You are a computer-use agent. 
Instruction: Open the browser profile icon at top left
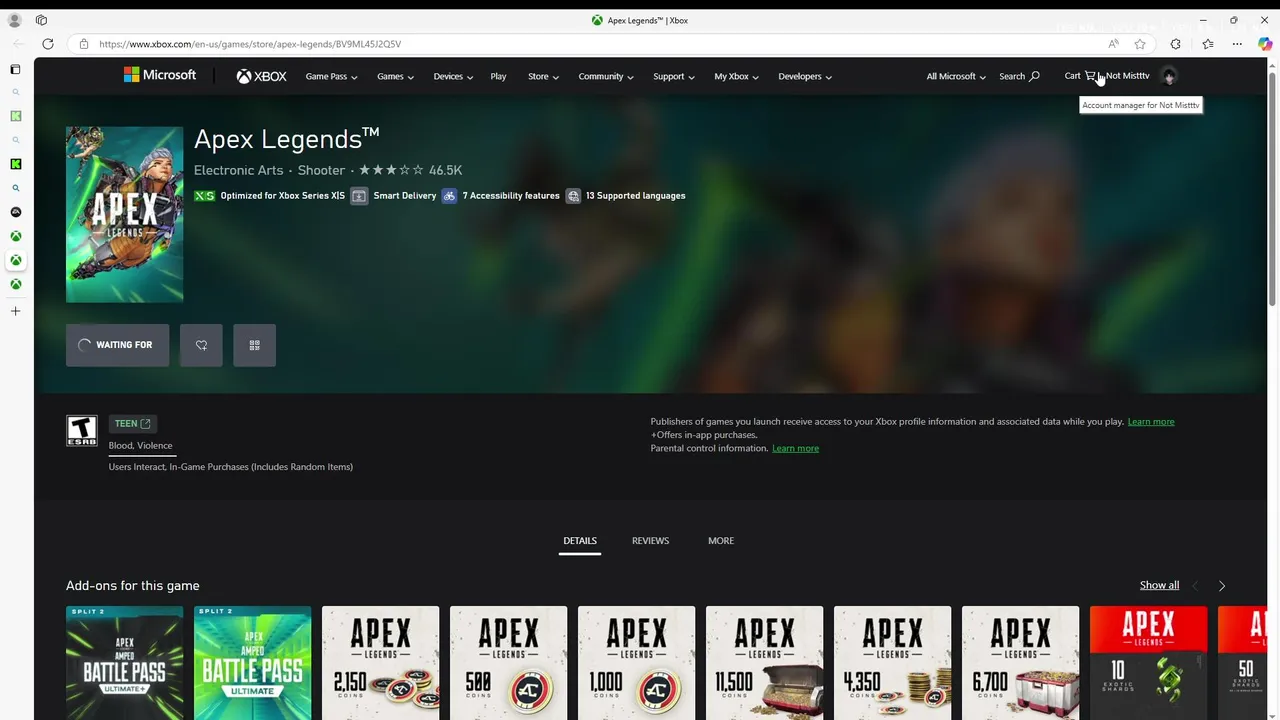click(x=14, y=20)
